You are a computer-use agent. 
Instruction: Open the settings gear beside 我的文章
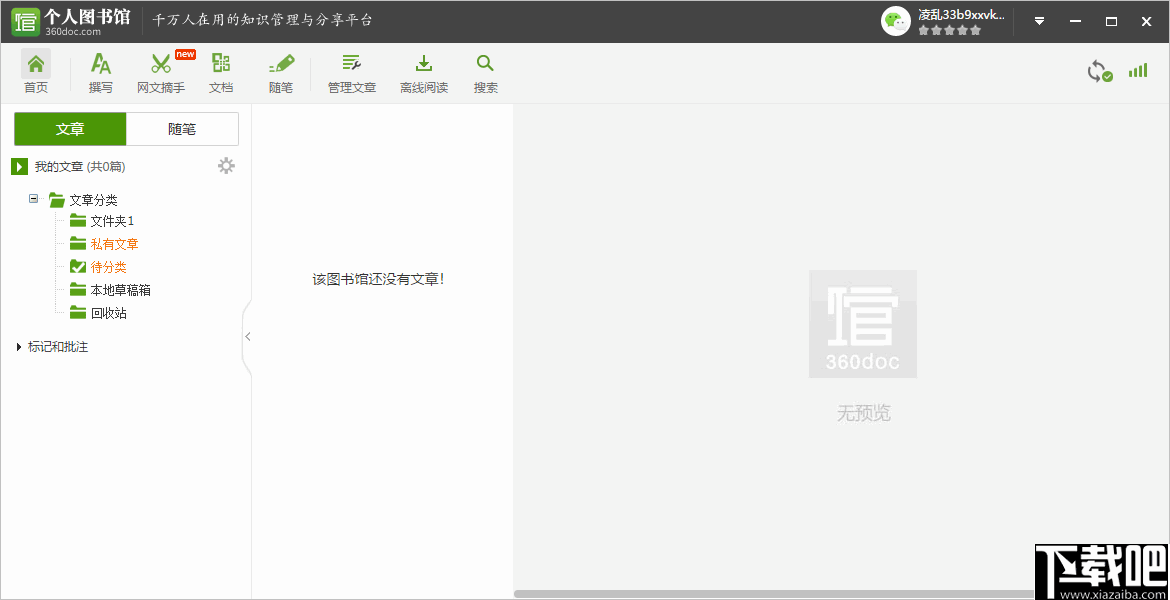point(226,166)
